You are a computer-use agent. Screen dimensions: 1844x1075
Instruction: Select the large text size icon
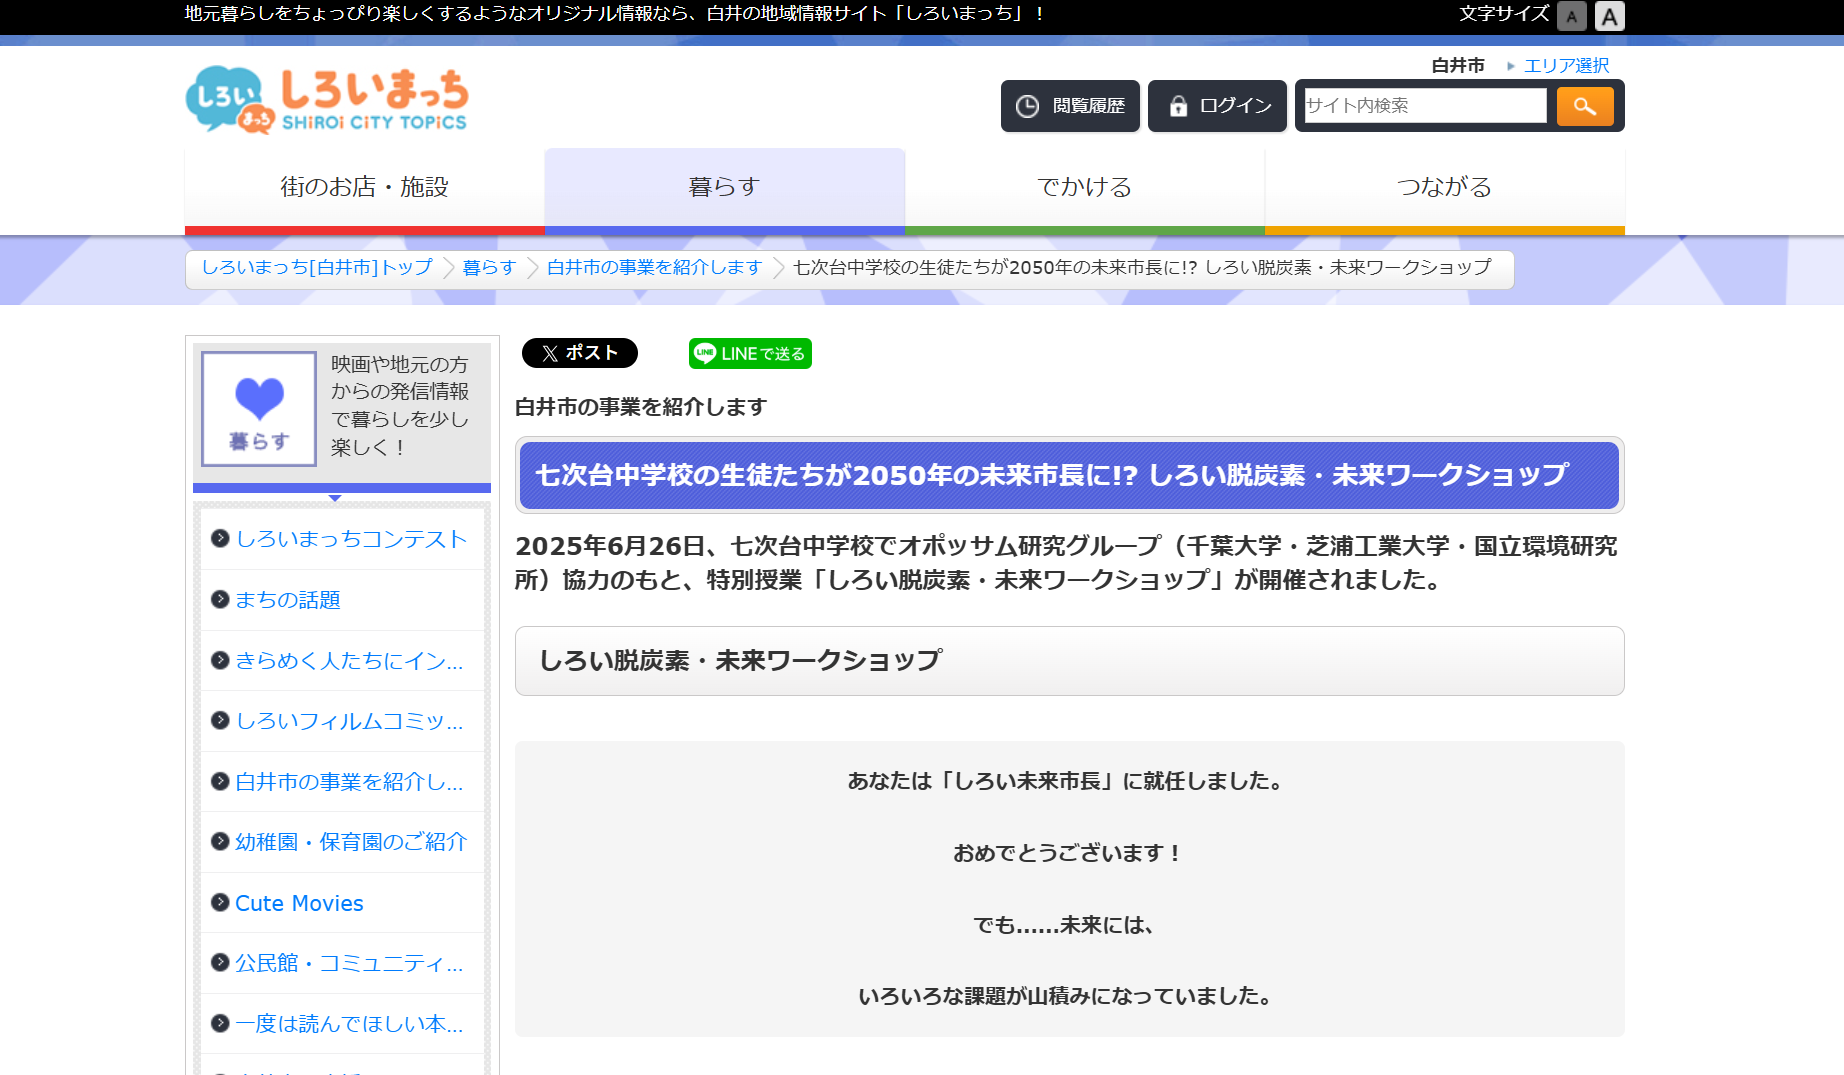(1609, 16)
